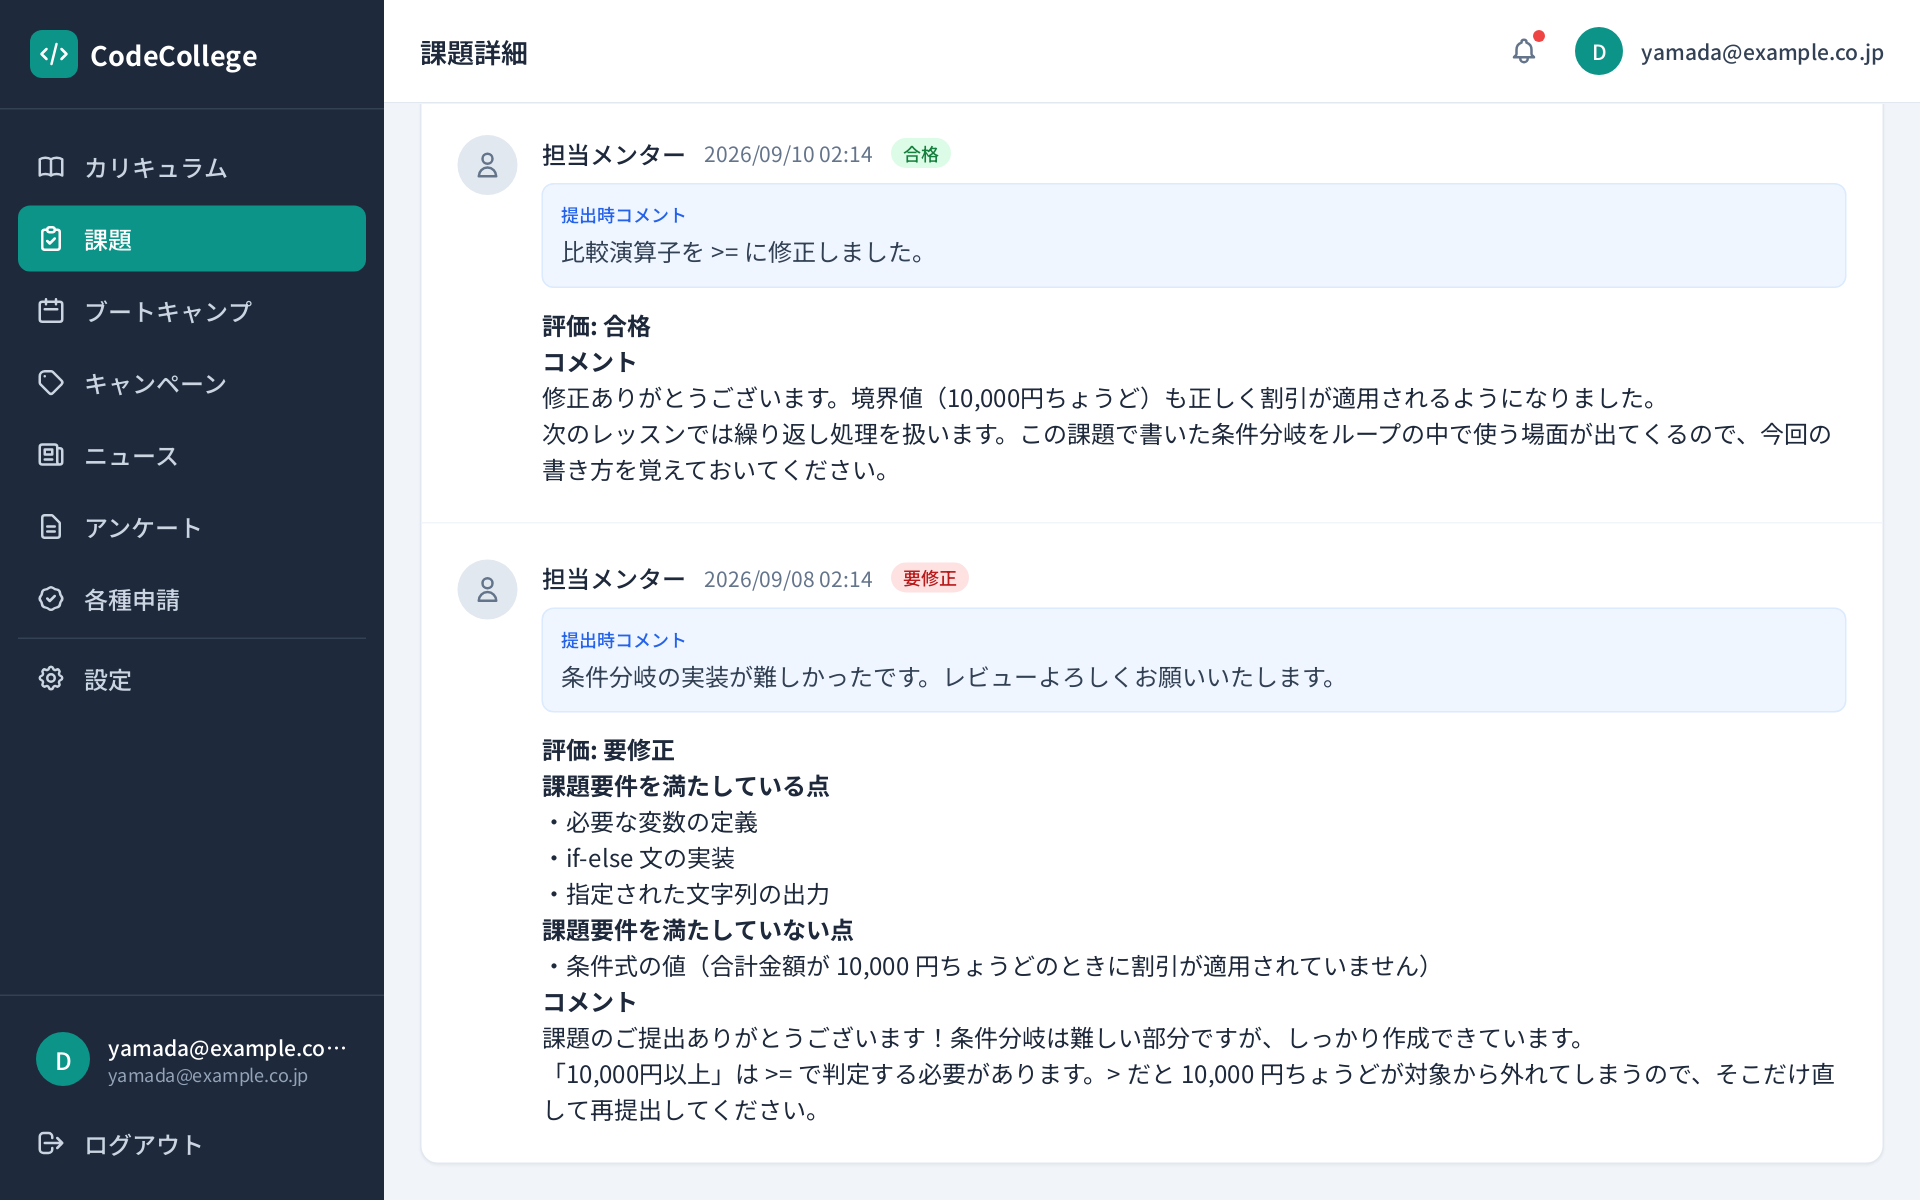
Task: Open 設定 in the sidebar
Action: click(192, 679)
